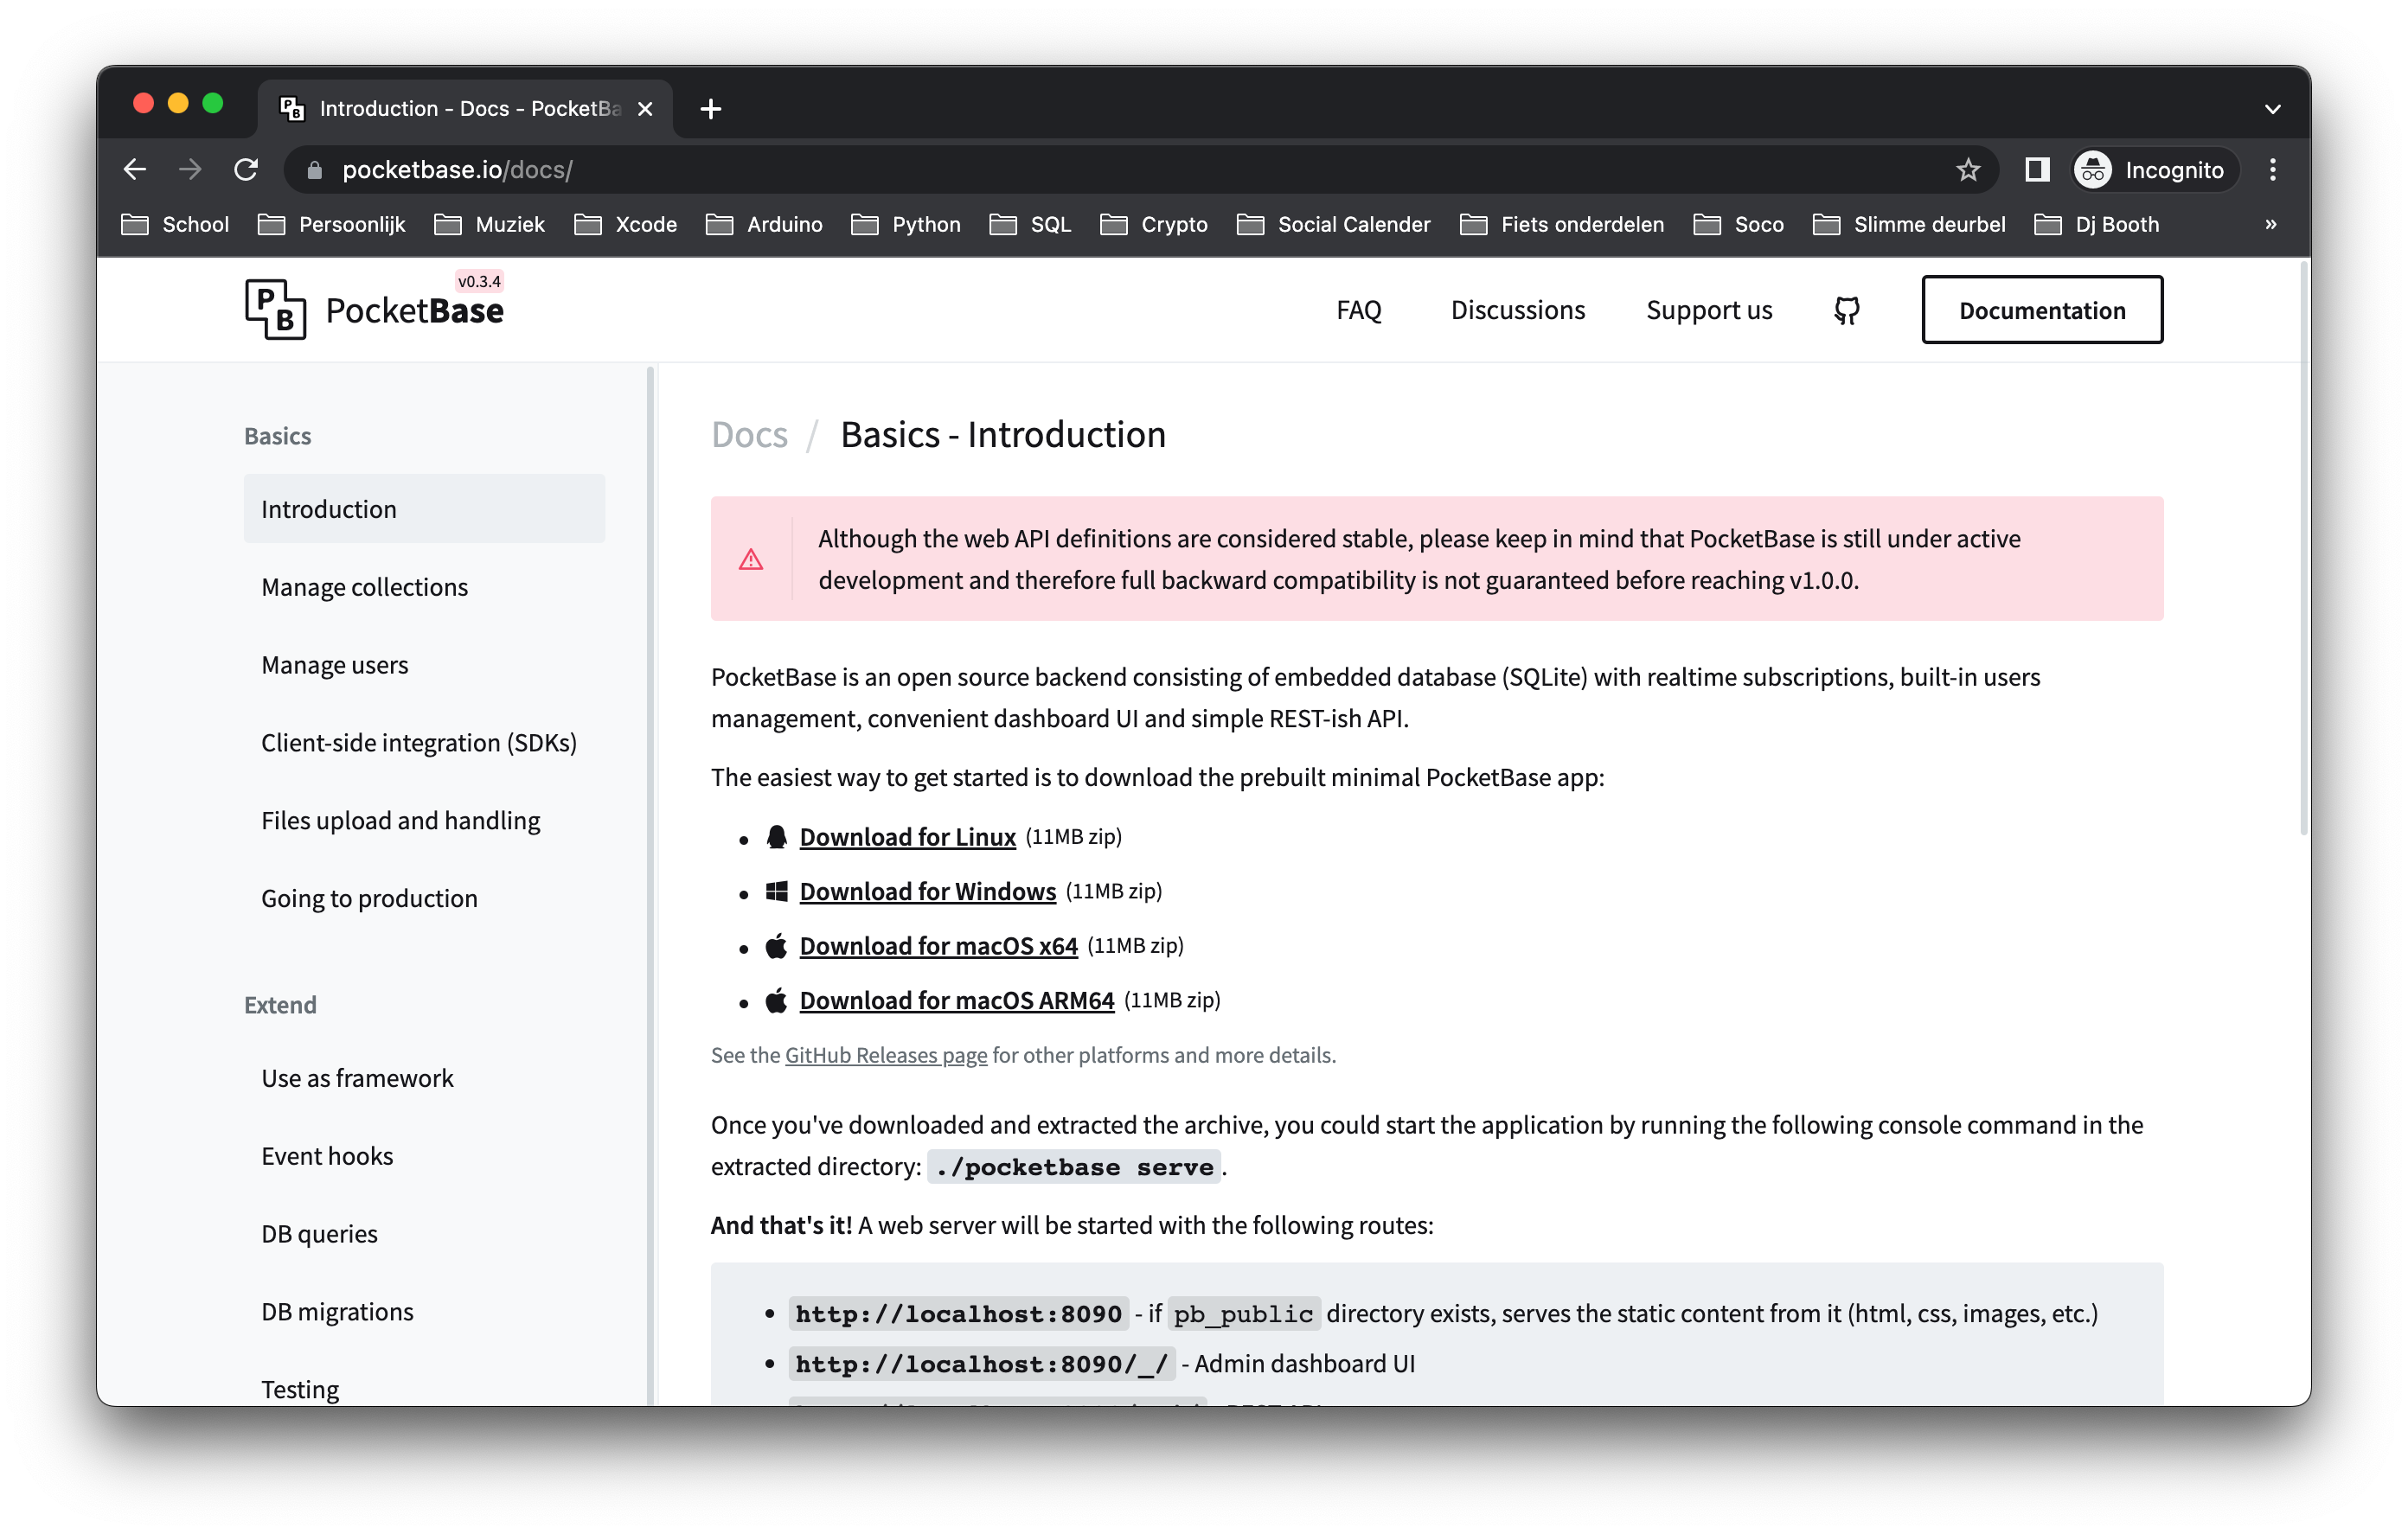
Task: Click the macOS yellow minimize button
Action: tap(178, 103)
